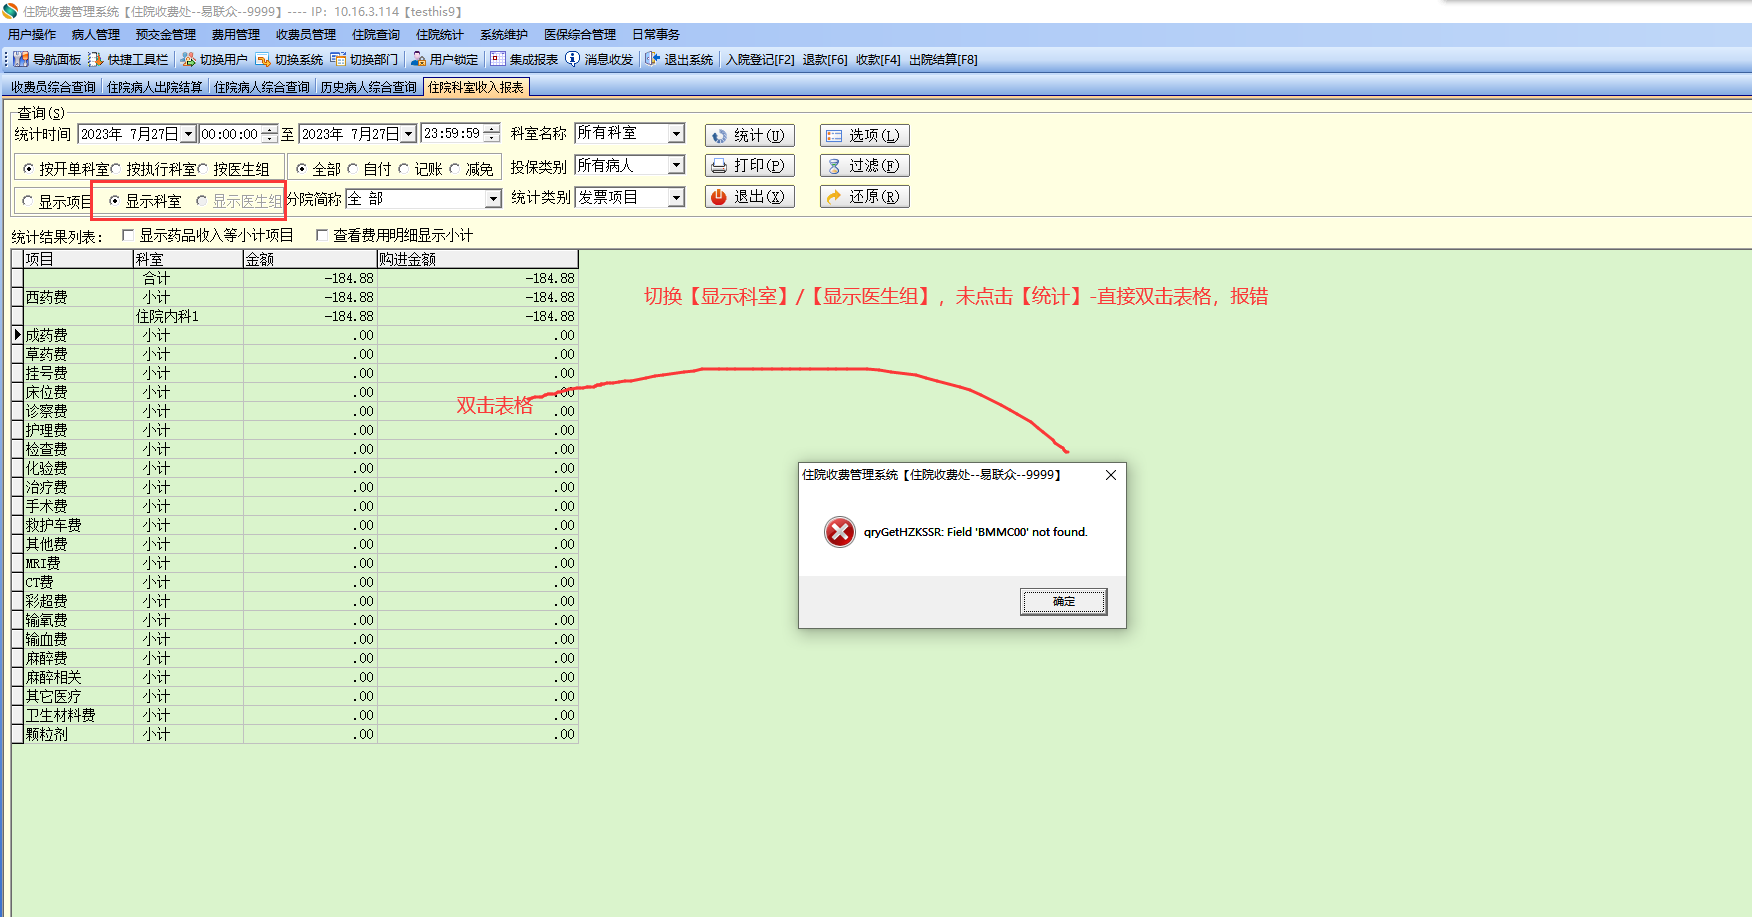Click the 退出(X) exit button
The width and height of the screenshot is (1752, 917).
(750, 197)
